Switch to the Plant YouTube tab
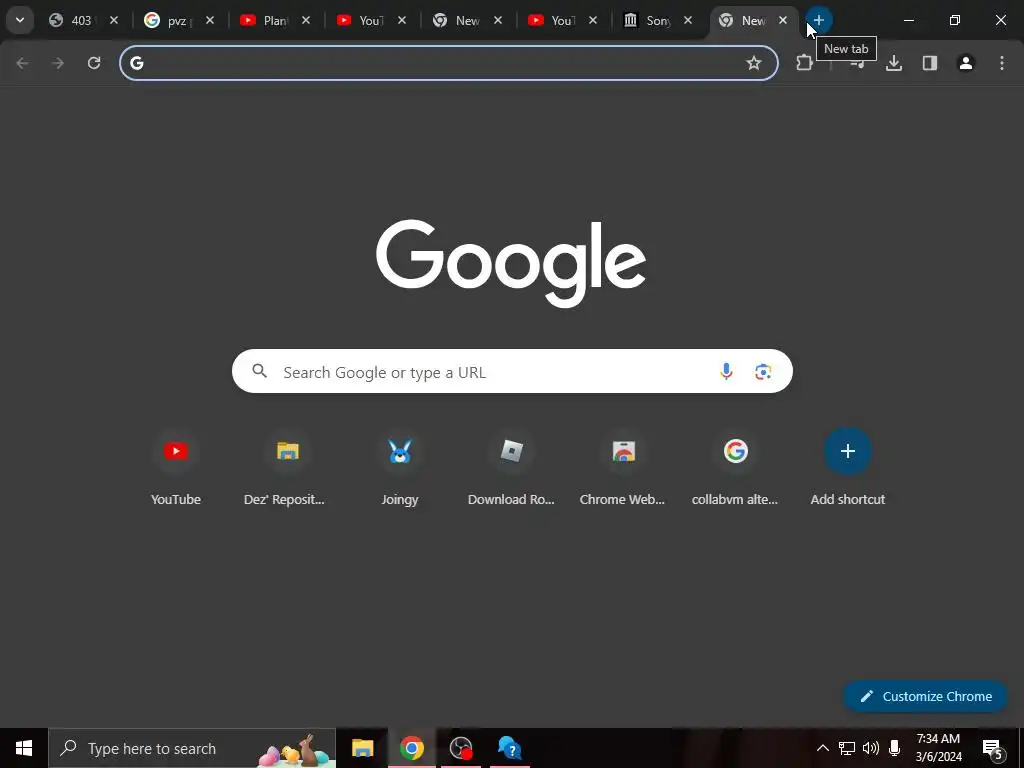Viewport: 1024px width, 768px height. coord(276,20)
